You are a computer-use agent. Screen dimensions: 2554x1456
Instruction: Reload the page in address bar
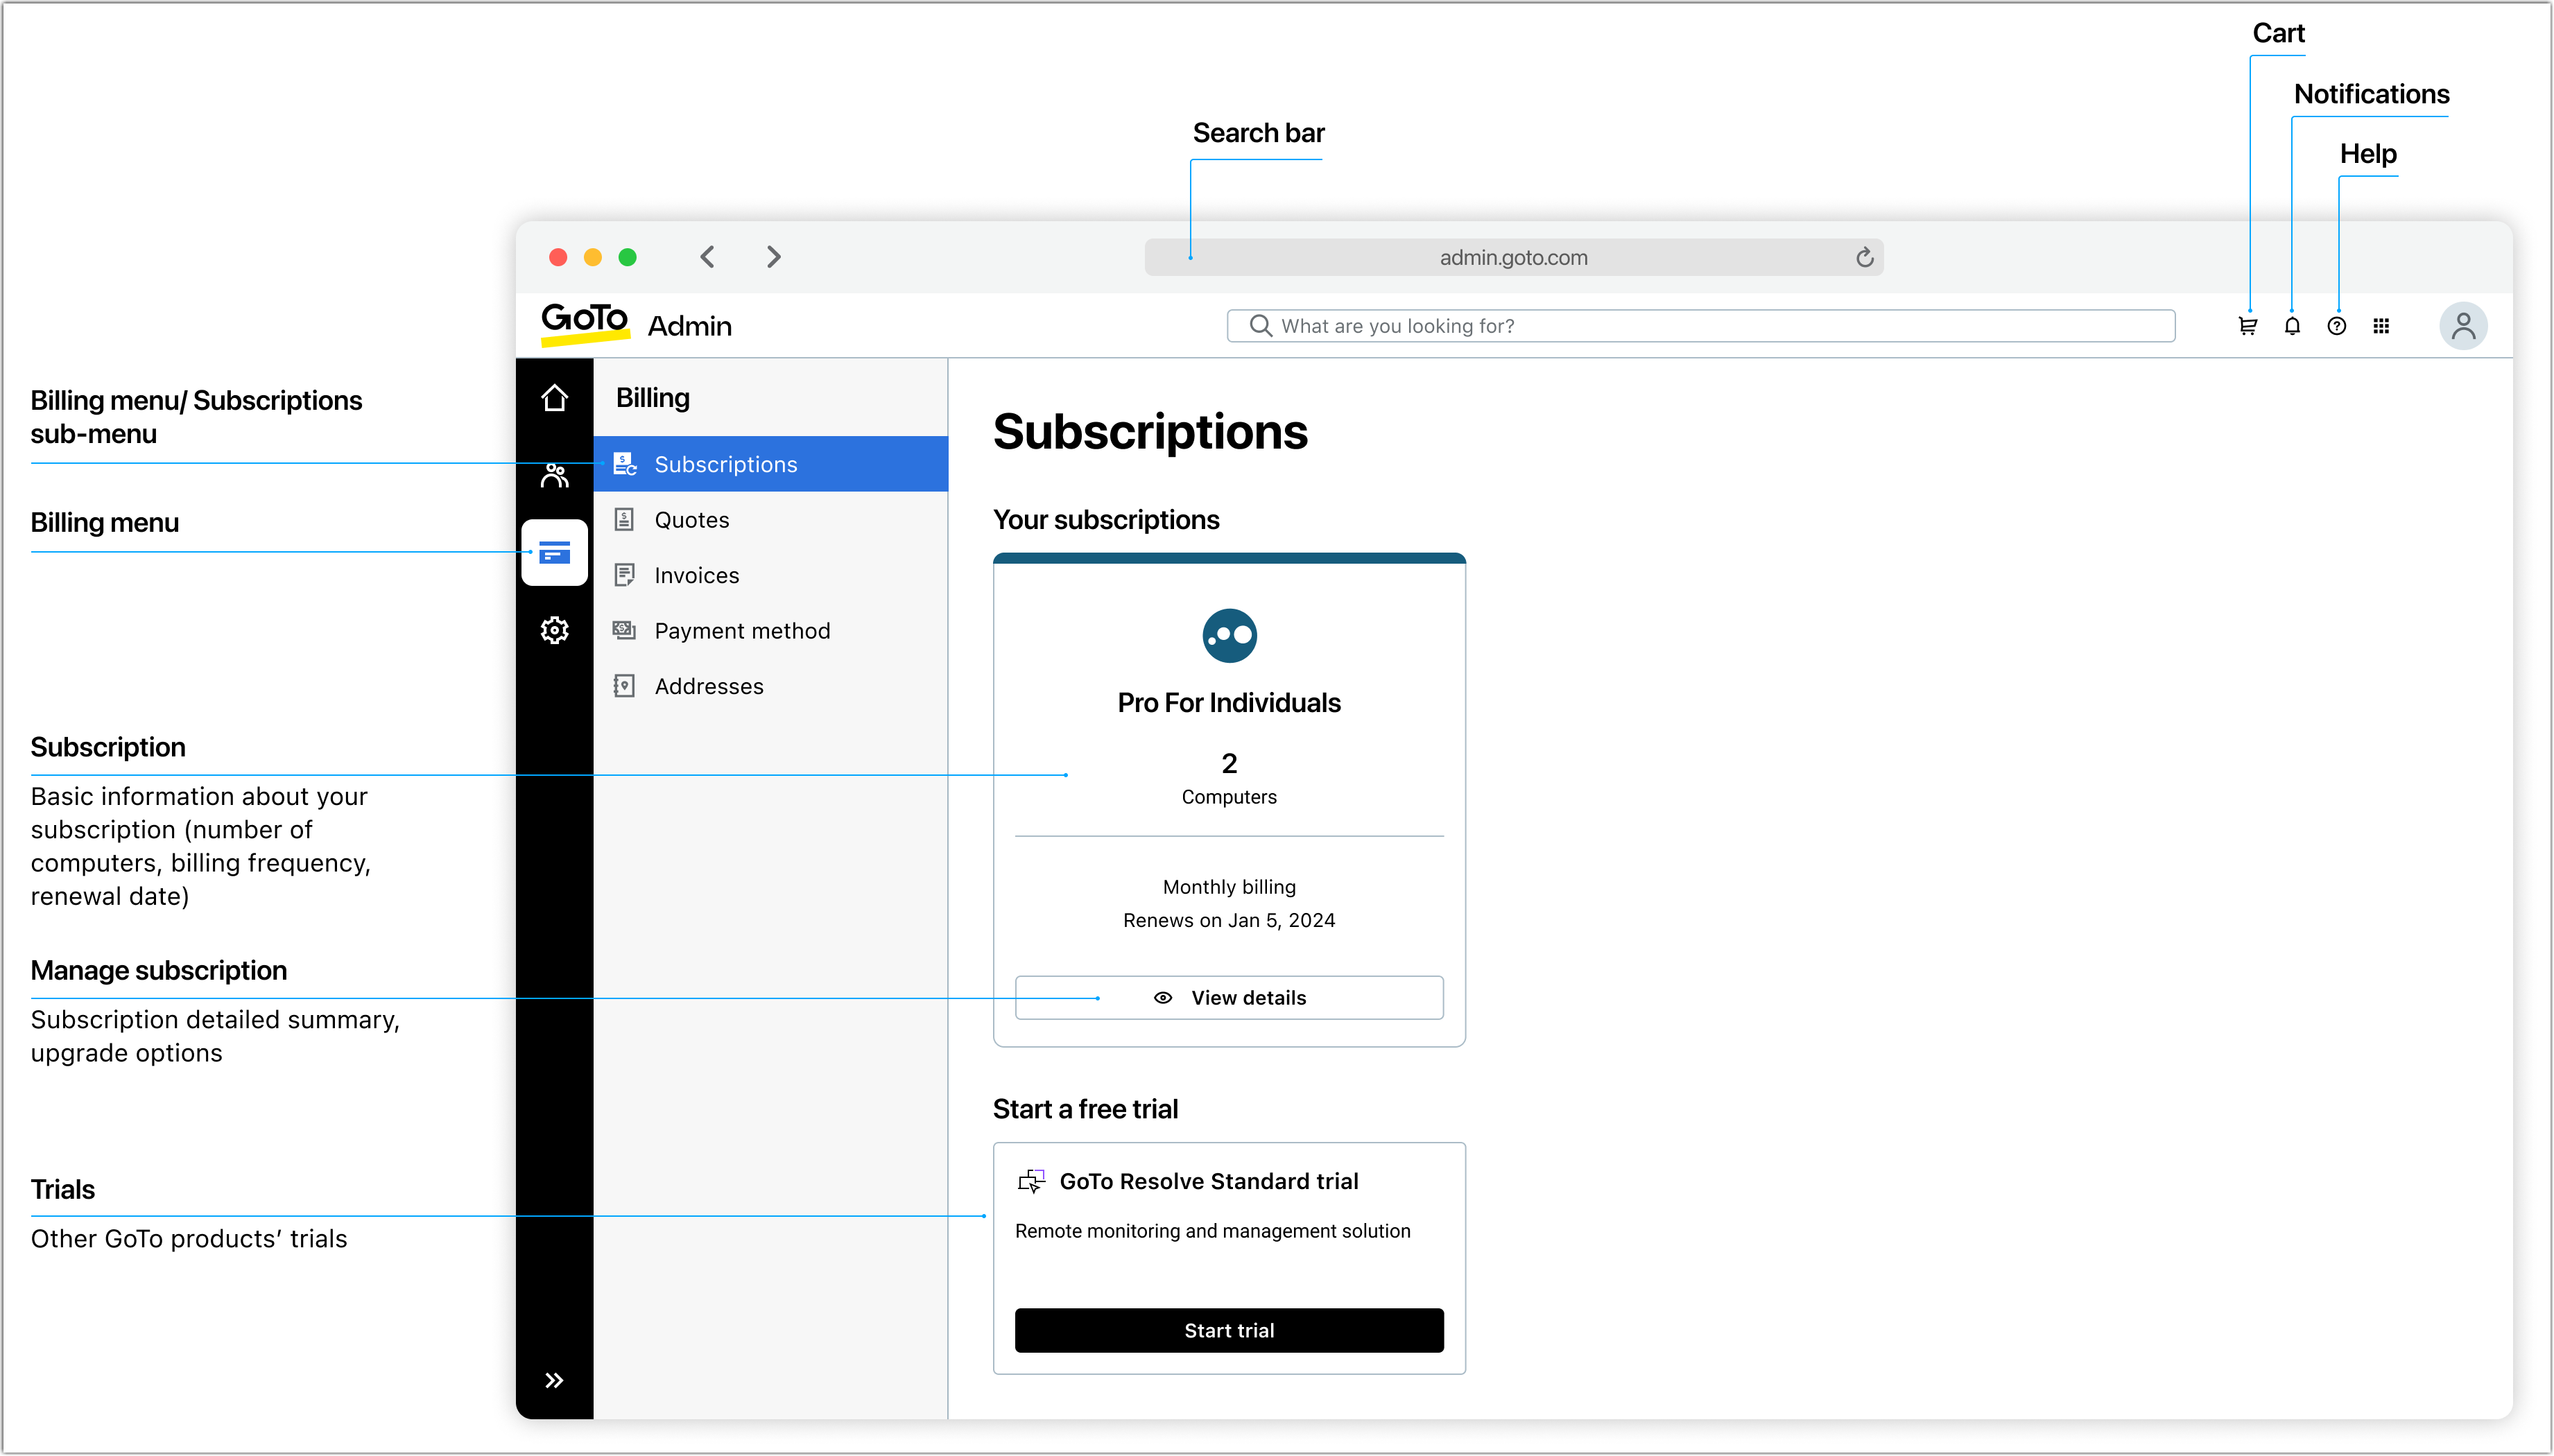(x=1864, y=258)
